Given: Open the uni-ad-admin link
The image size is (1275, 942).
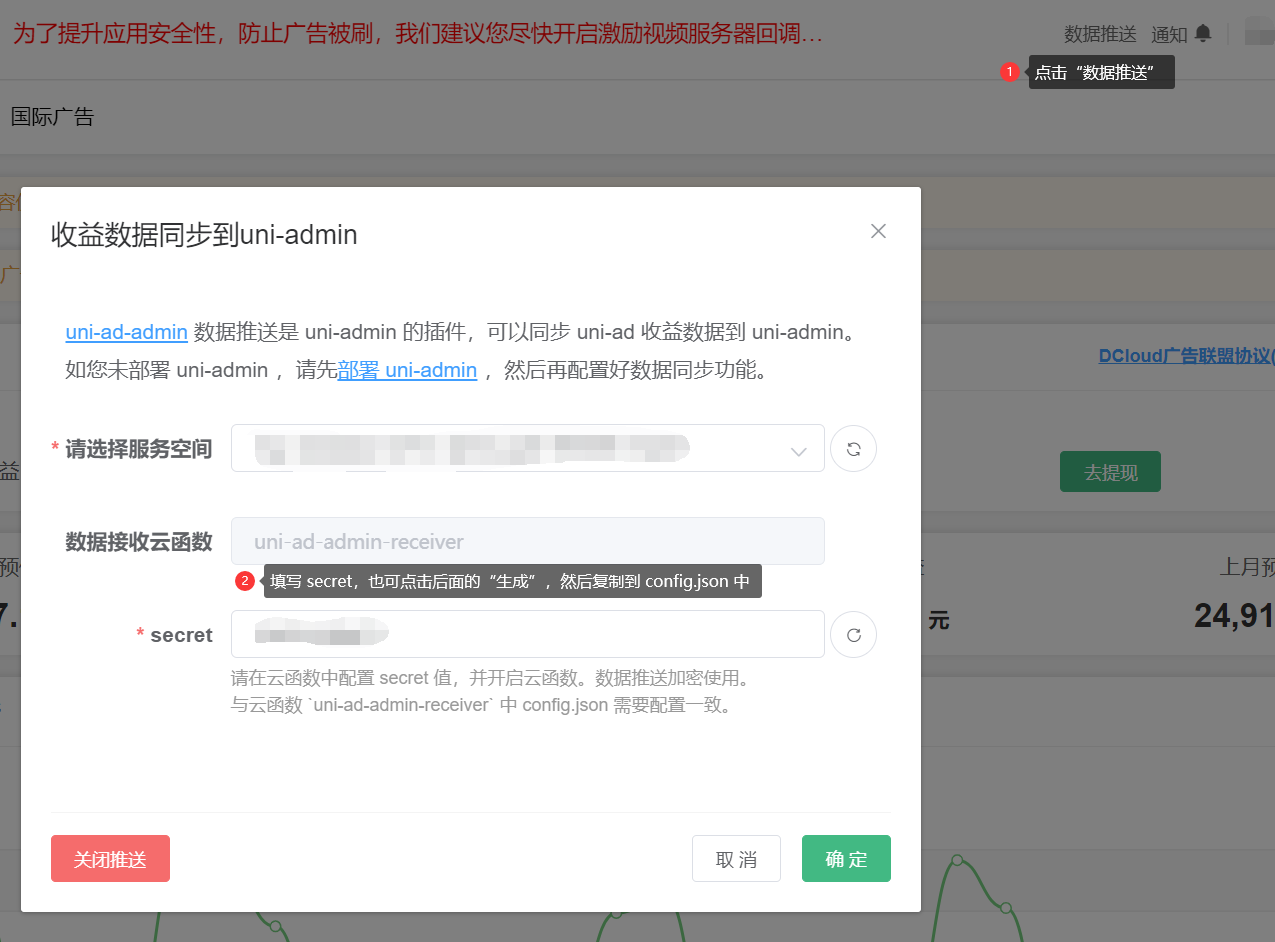Looking at the screenshot, I should [x=127, y=332].
